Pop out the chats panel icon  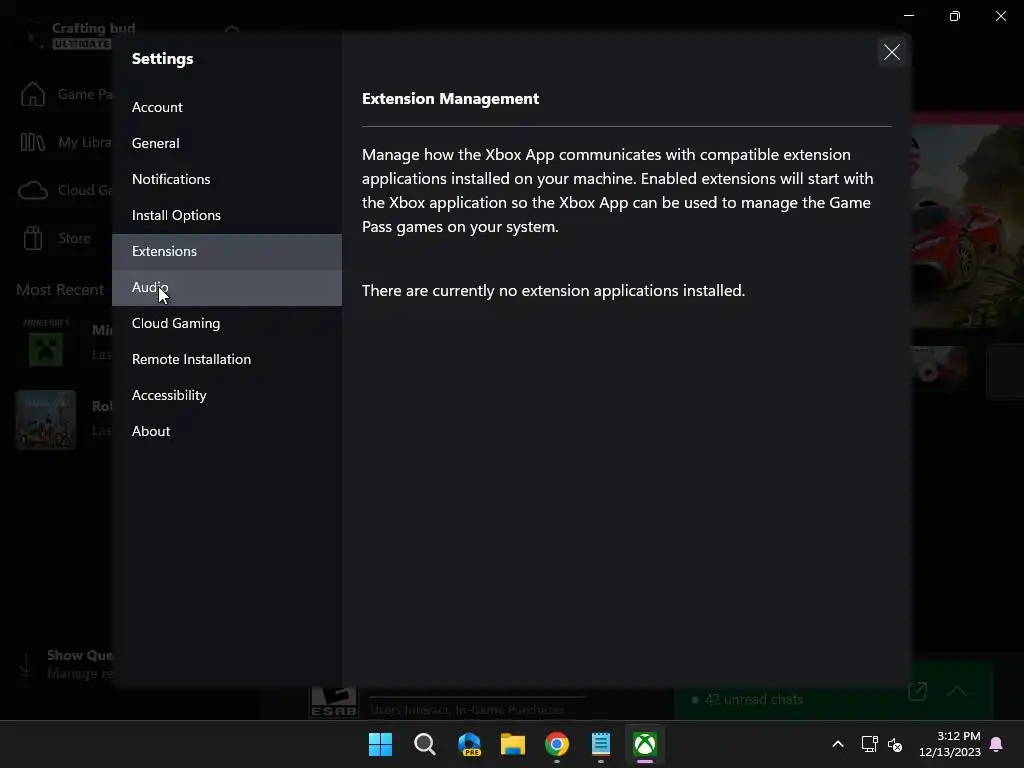pyautogui.click(x=918, y=692)
